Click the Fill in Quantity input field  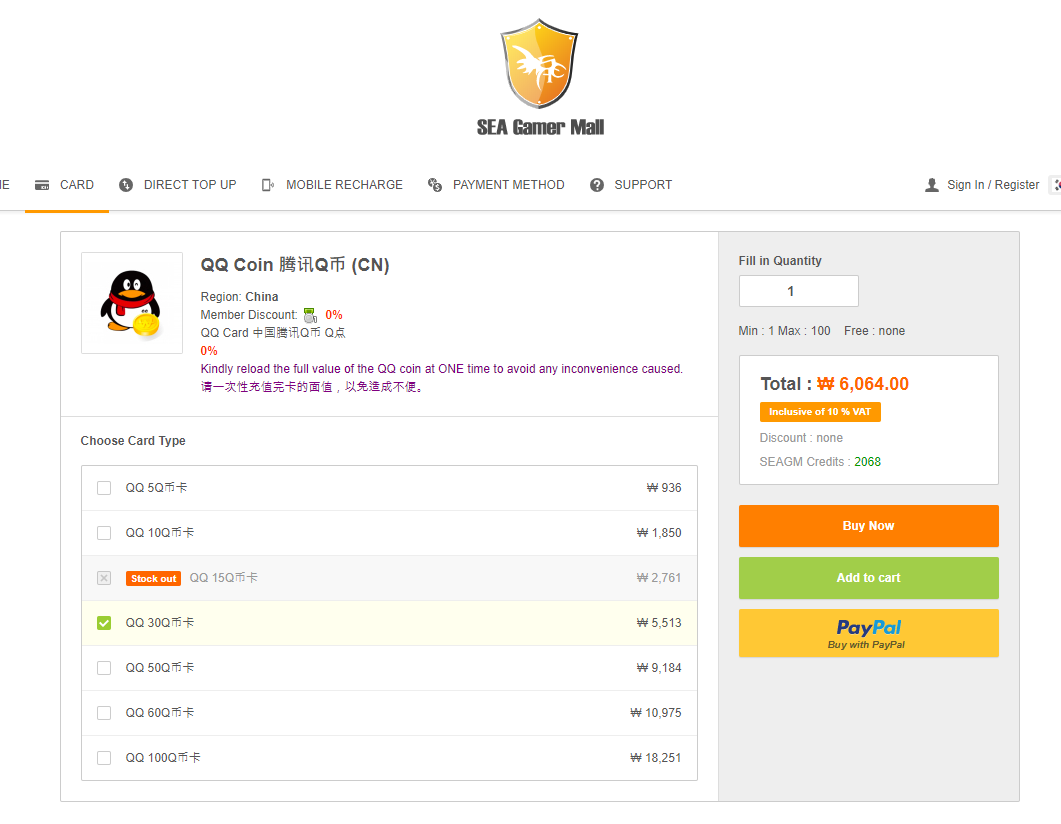pyautogui.click(x=798, y=292)
